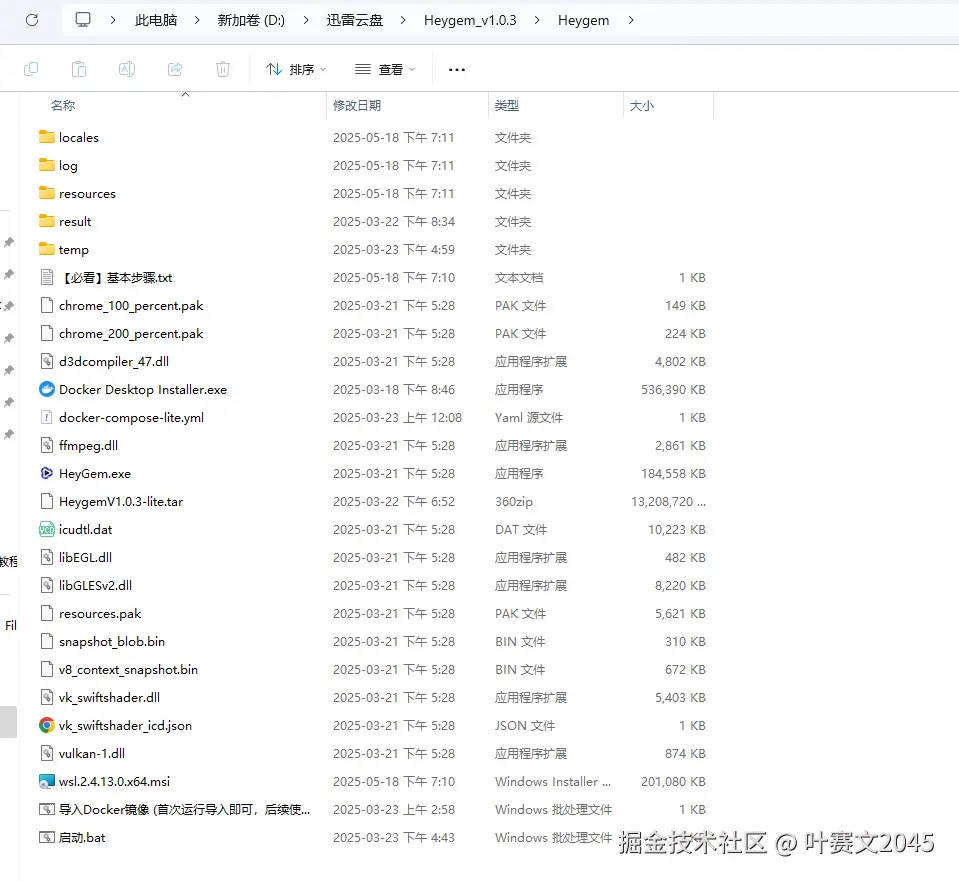Open the 排序 sort dropdown

[x=296, y=70]
